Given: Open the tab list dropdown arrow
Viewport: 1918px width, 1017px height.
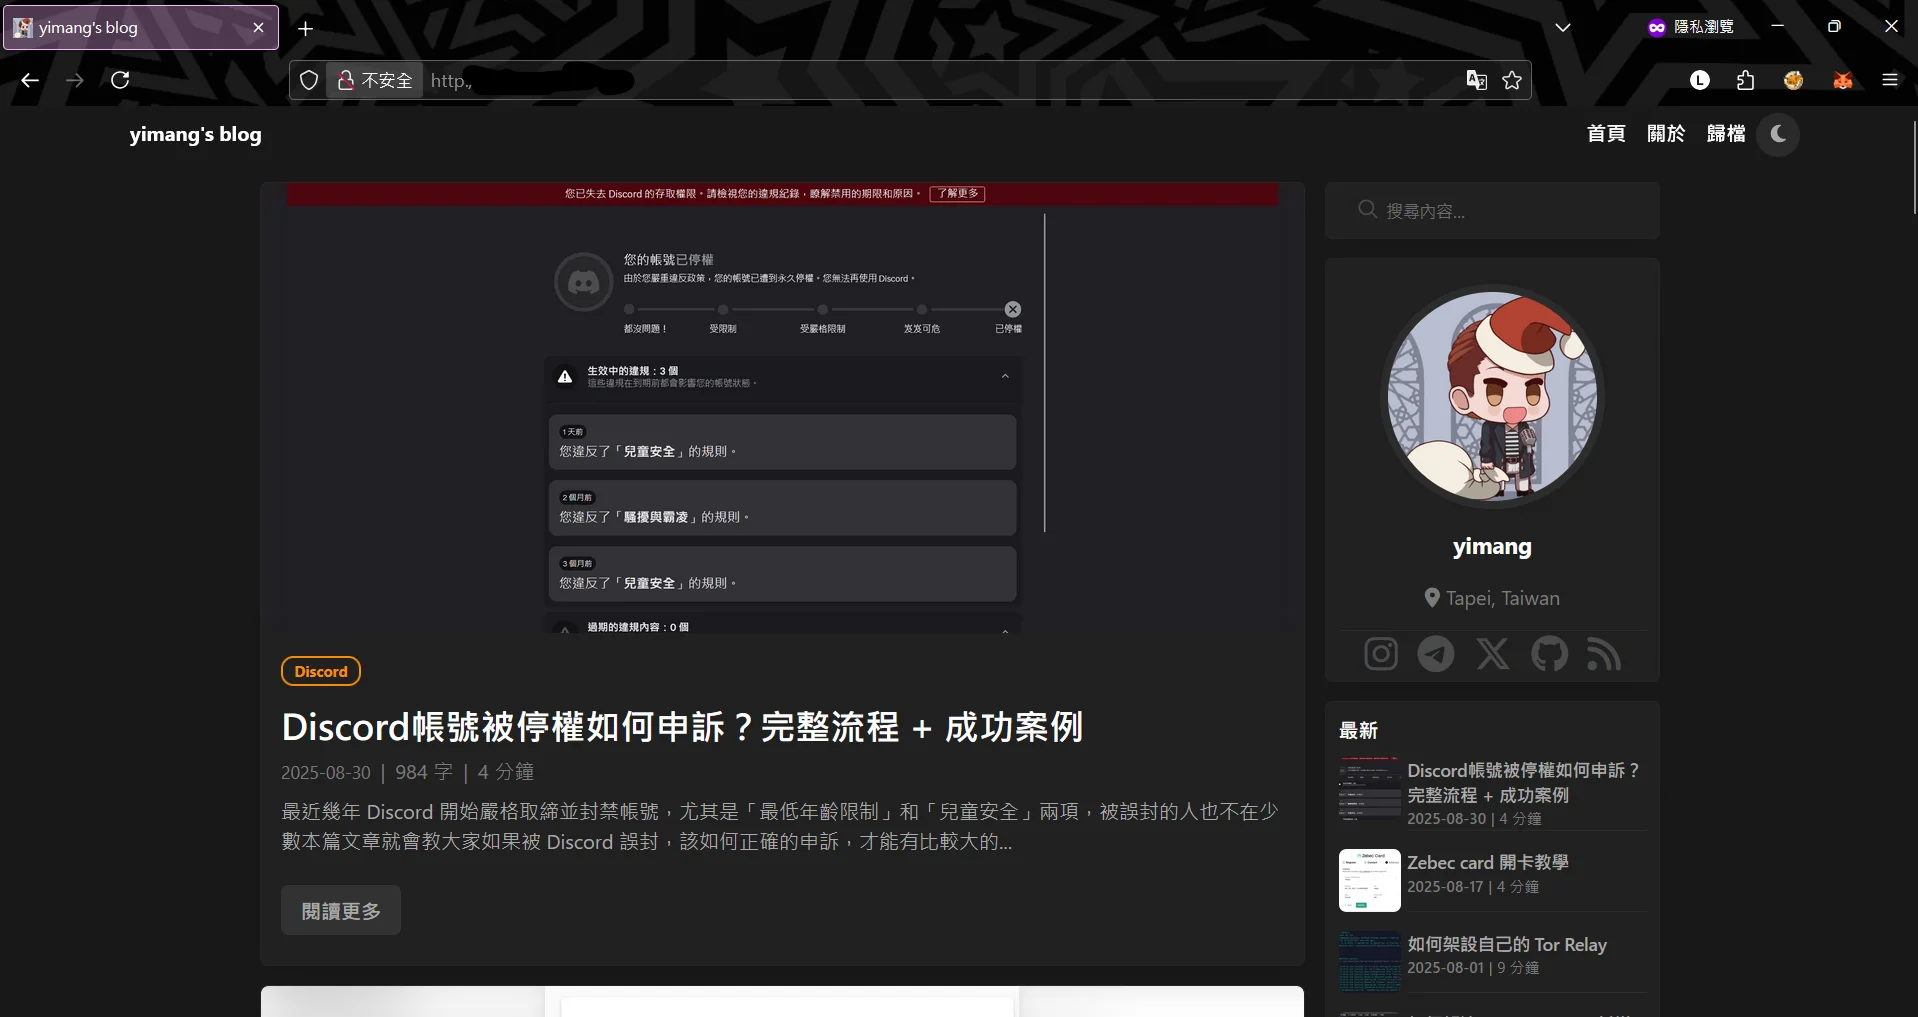Looking at the screenshot, I should coord(1562,28).
